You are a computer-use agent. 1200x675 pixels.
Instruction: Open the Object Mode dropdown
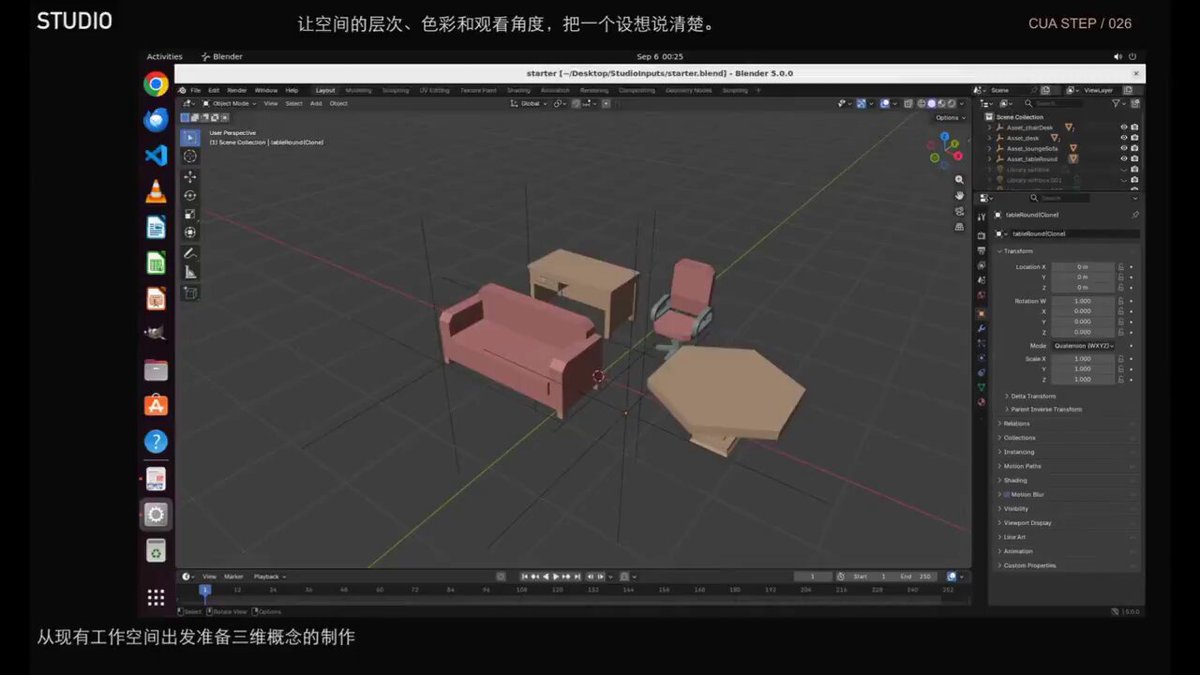pyautogui.click(x=229, y=103)
